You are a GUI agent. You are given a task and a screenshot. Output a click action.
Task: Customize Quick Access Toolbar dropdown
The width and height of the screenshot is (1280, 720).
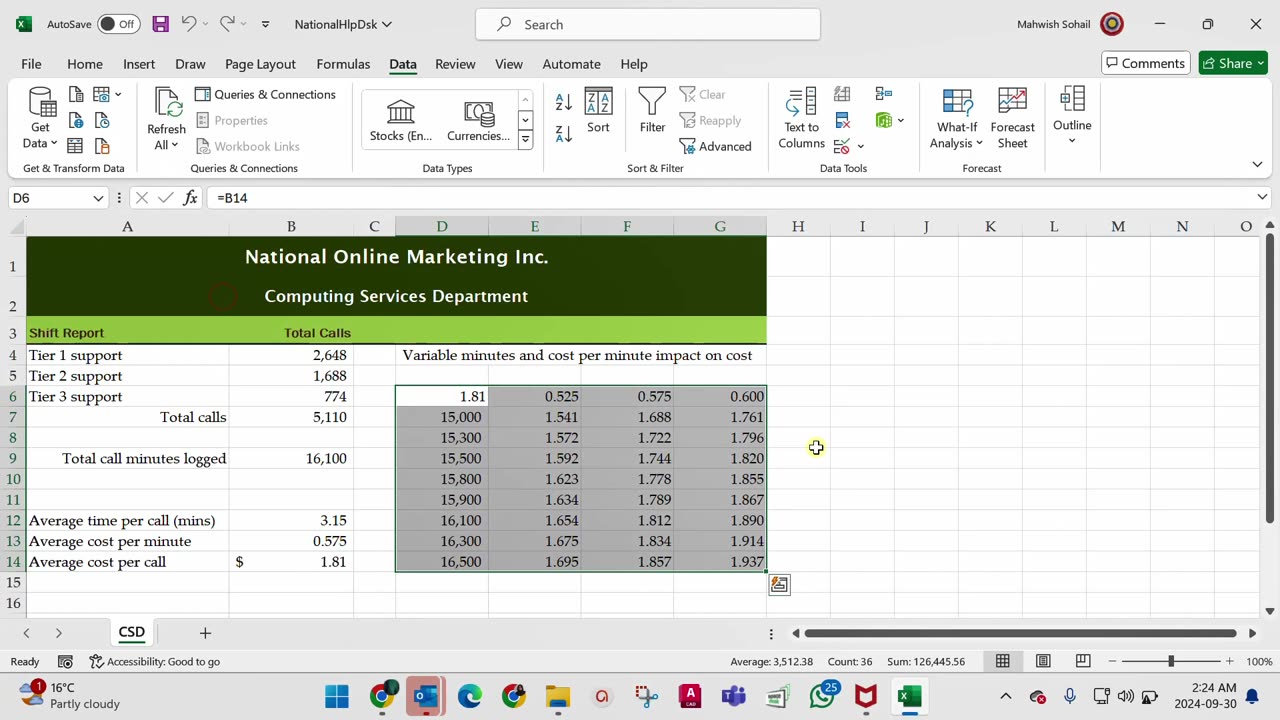(265, 24)
